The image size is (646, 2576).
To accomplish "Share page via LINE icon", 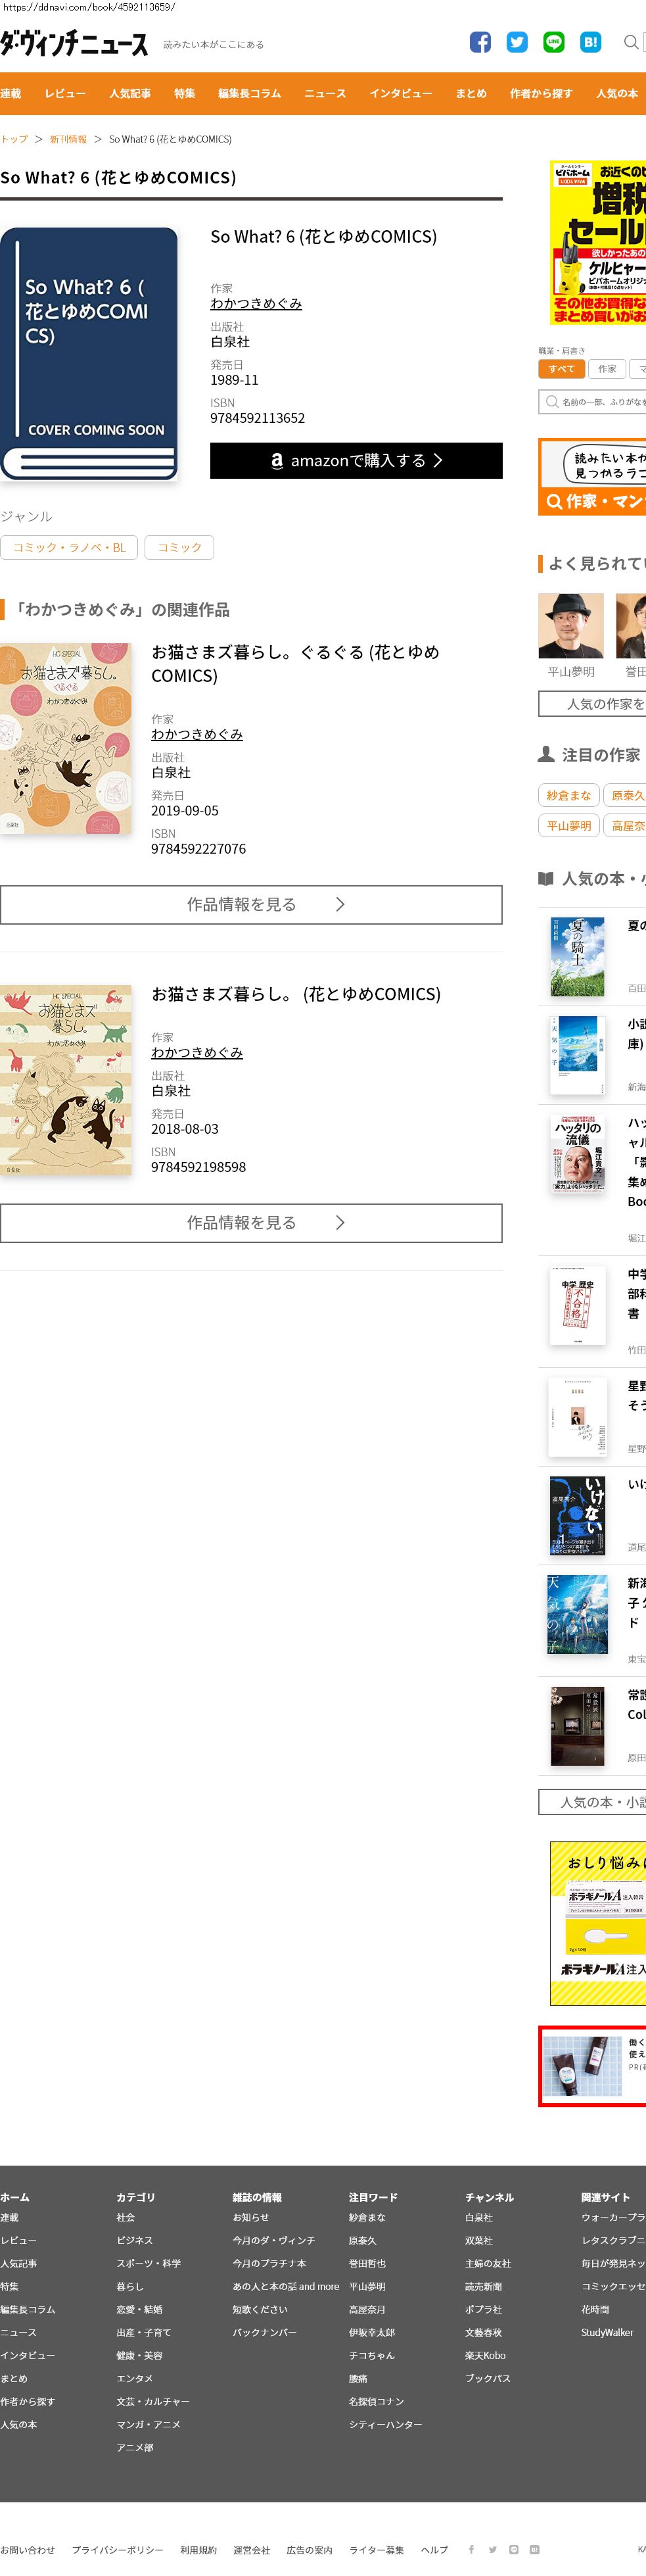I will pyautogui.click(x=554, y=42).
